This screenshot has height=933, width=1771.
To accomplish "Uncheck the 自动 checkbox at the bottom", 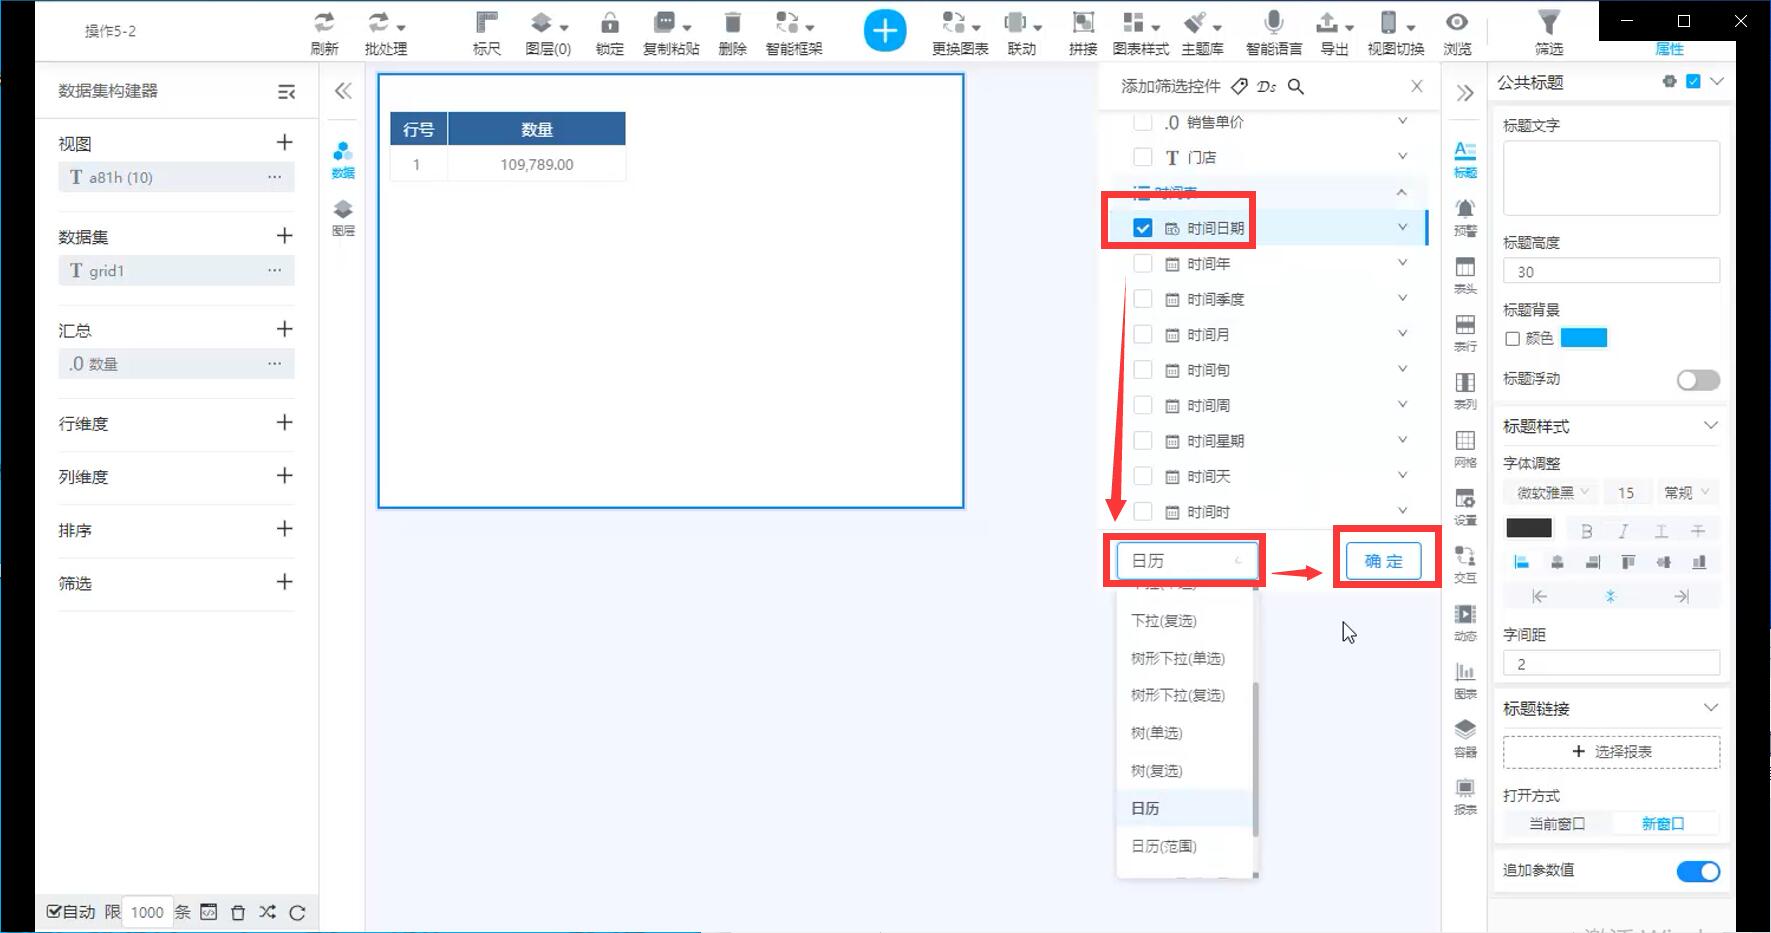I will pyautogui.click(x=54, y=911).
